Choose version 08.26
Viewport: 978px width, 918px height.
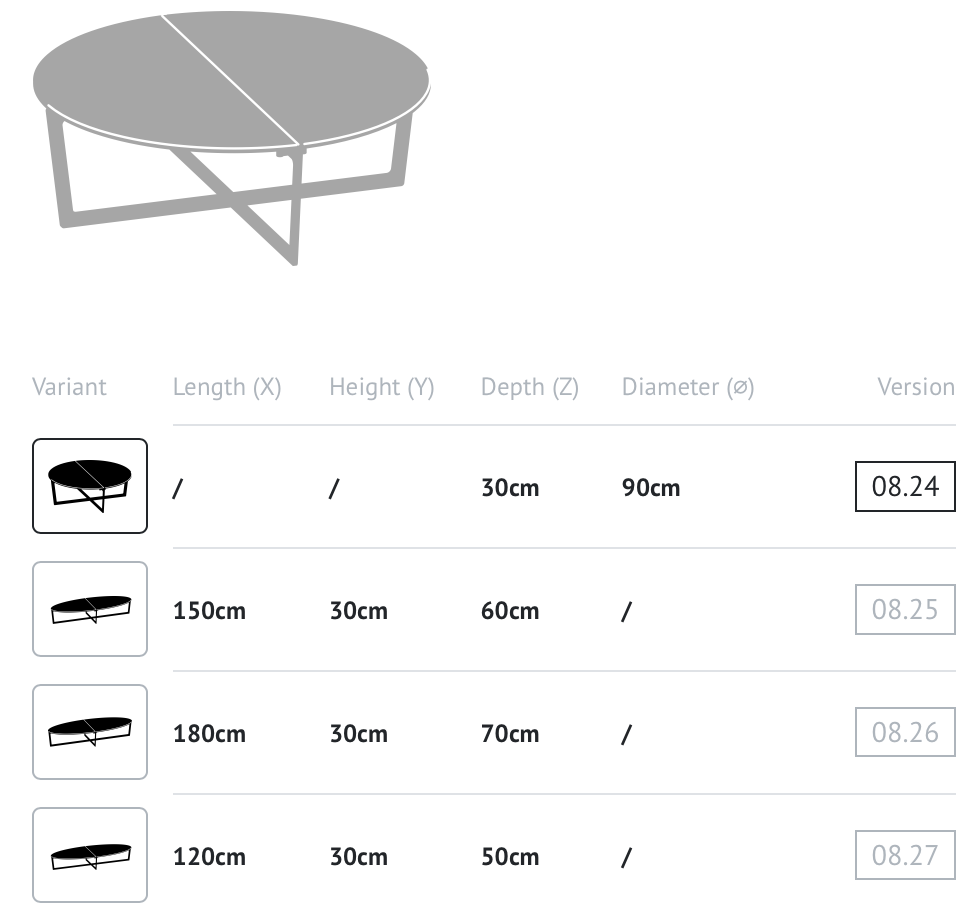pyautogui.click(x=905, y=732)
